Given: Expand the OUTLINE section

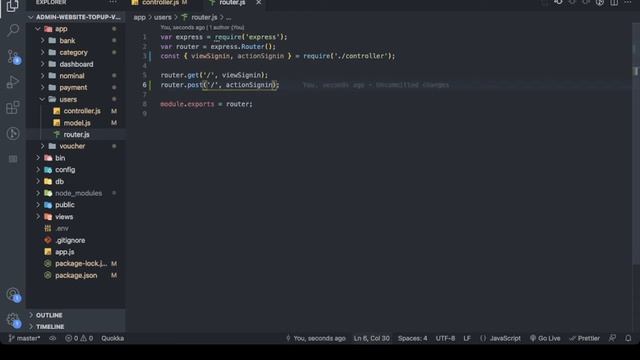Looking at the screenshot, I should coord(49,315).
